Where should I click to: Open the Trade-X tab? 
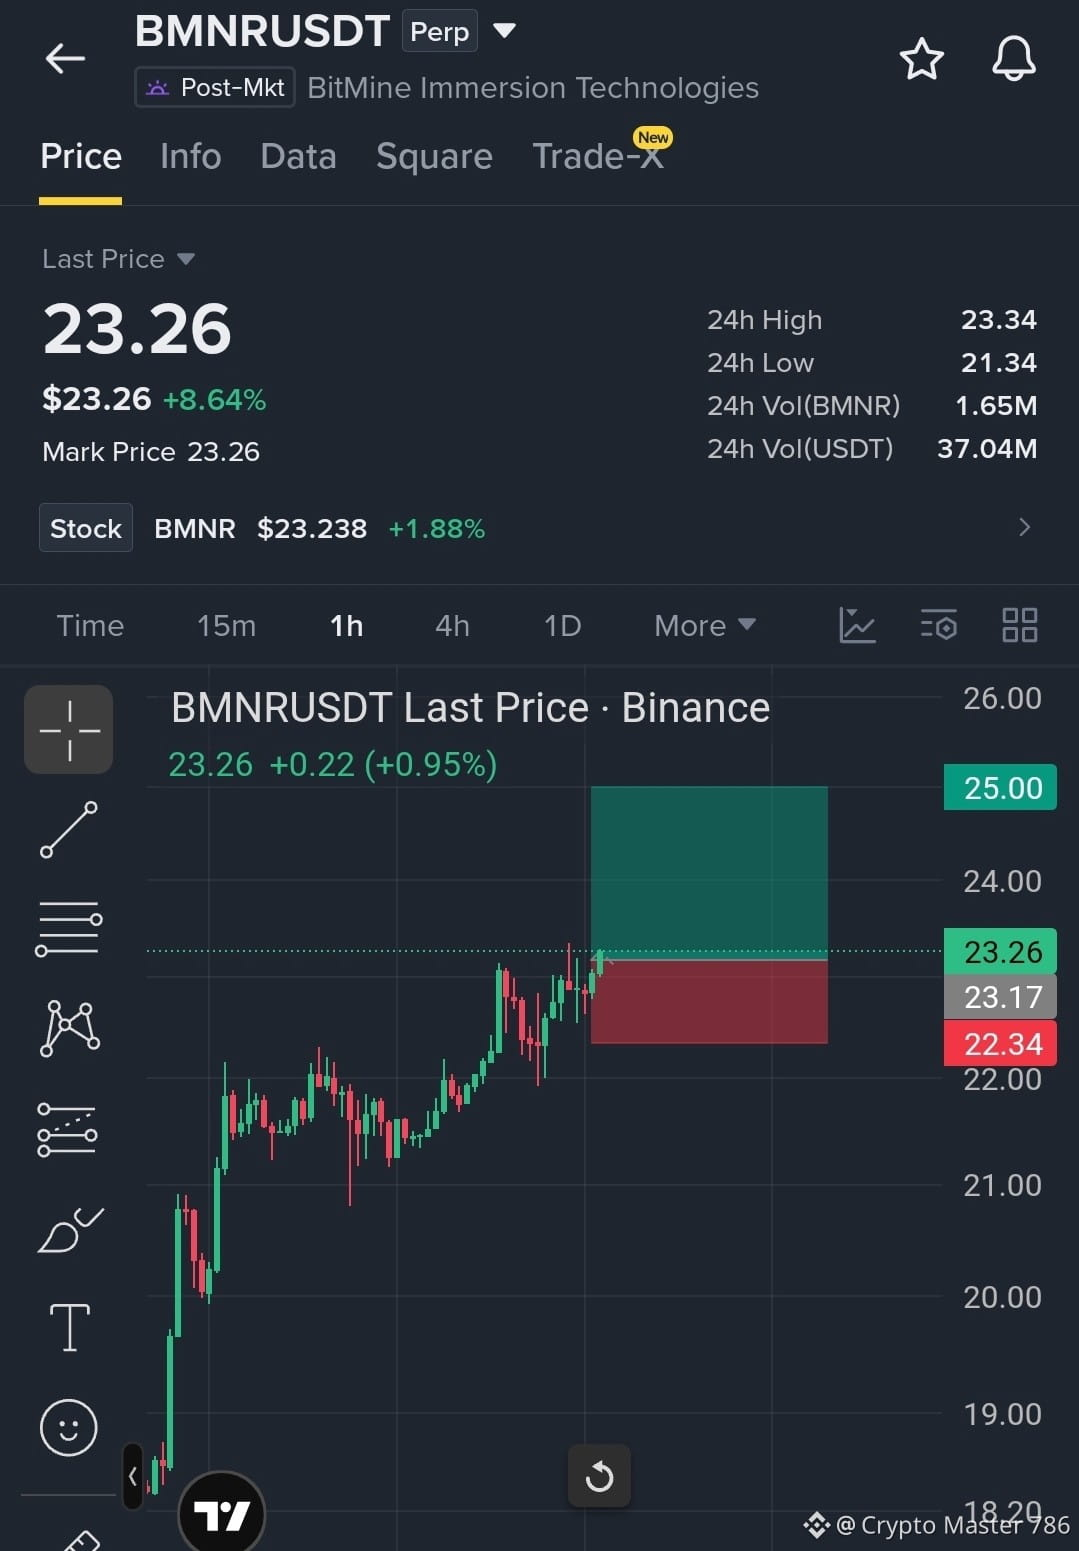pos(598,157)
